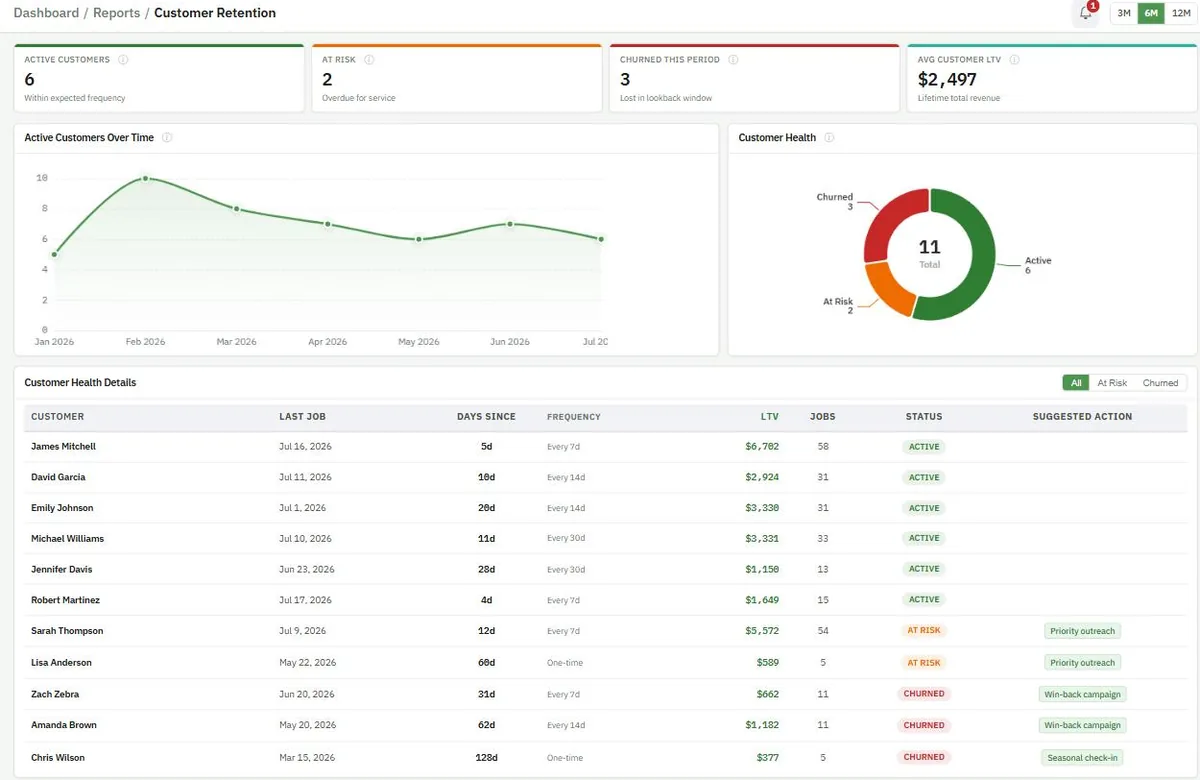Image resolution: width=1200 pixels, height=780 pixels.
Task: Click the Avg Customer LTV info icon
Action: pos(1015,60)
